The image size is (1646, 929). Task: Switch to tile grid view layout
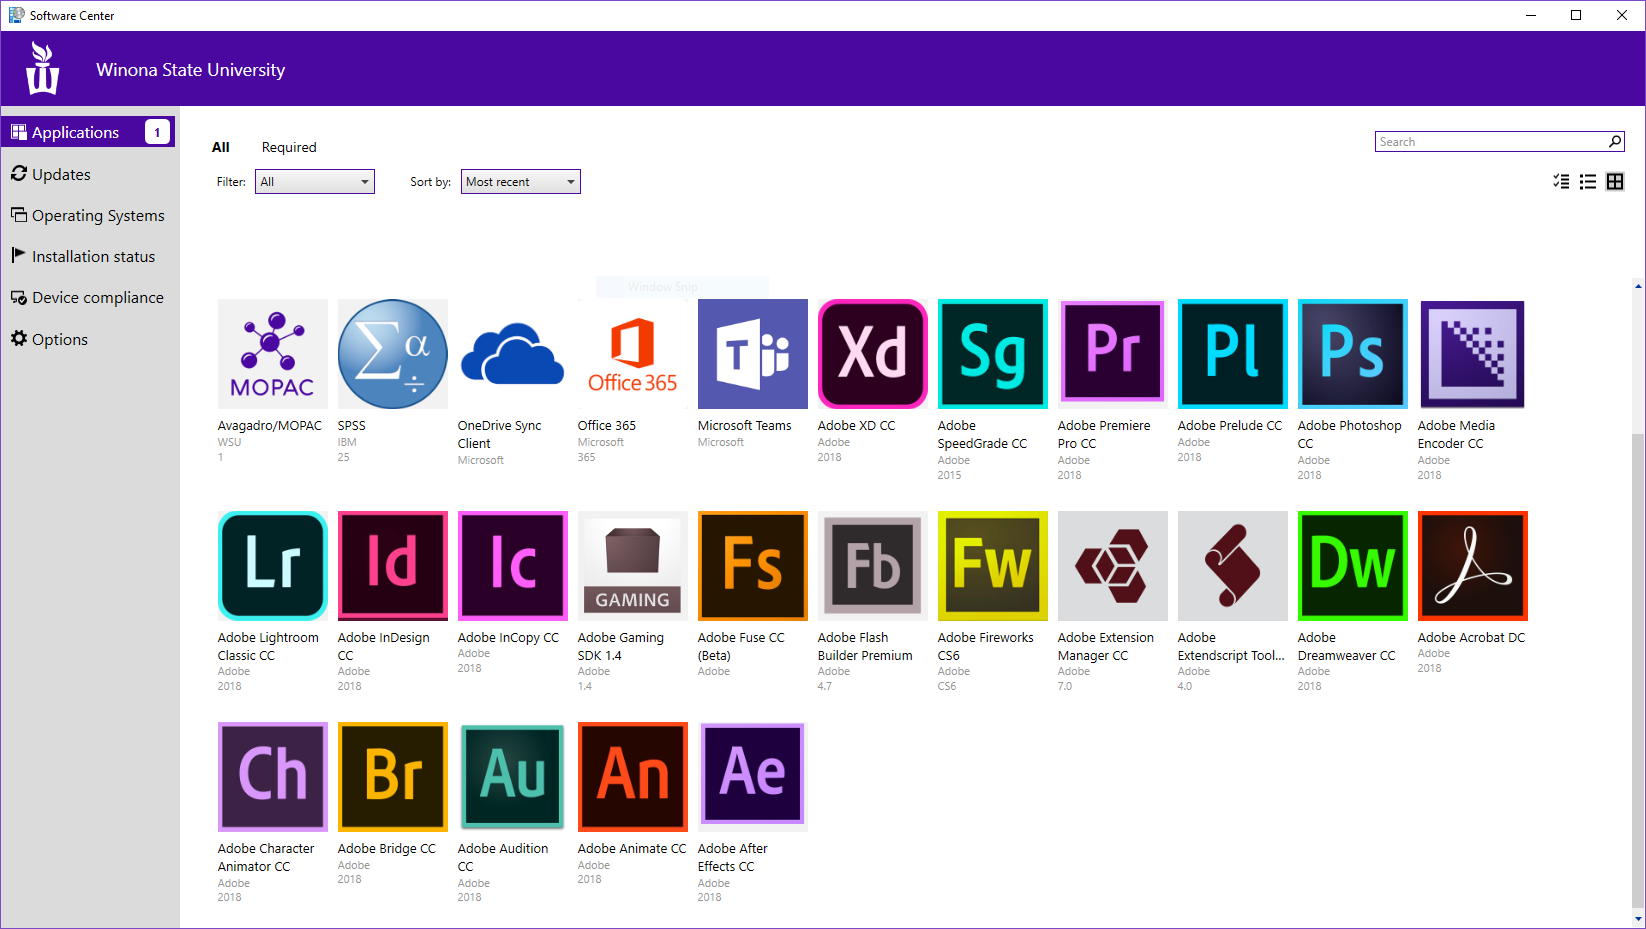(1615, 182)
